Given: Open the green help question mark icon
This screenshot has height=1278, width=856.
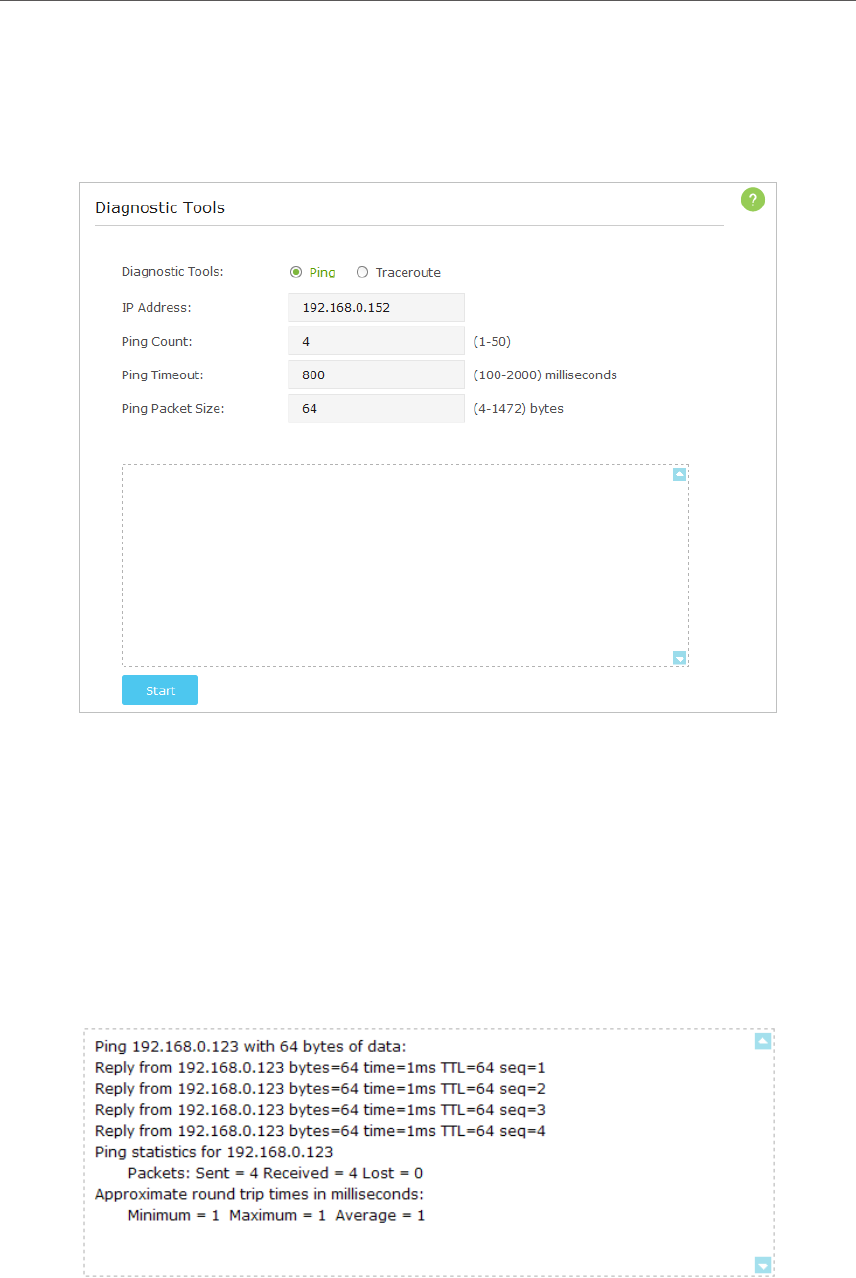Looking at the screenshot, I should click(x=752, y=200).
